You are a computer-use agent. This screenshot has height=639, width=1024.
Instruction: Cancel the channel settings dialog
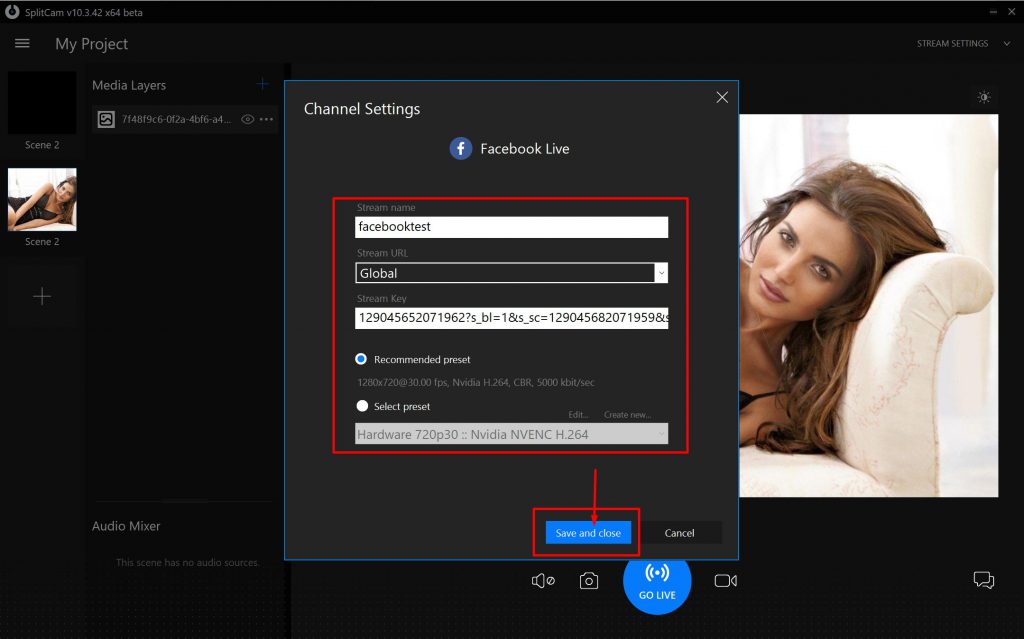tap(679, 532)
